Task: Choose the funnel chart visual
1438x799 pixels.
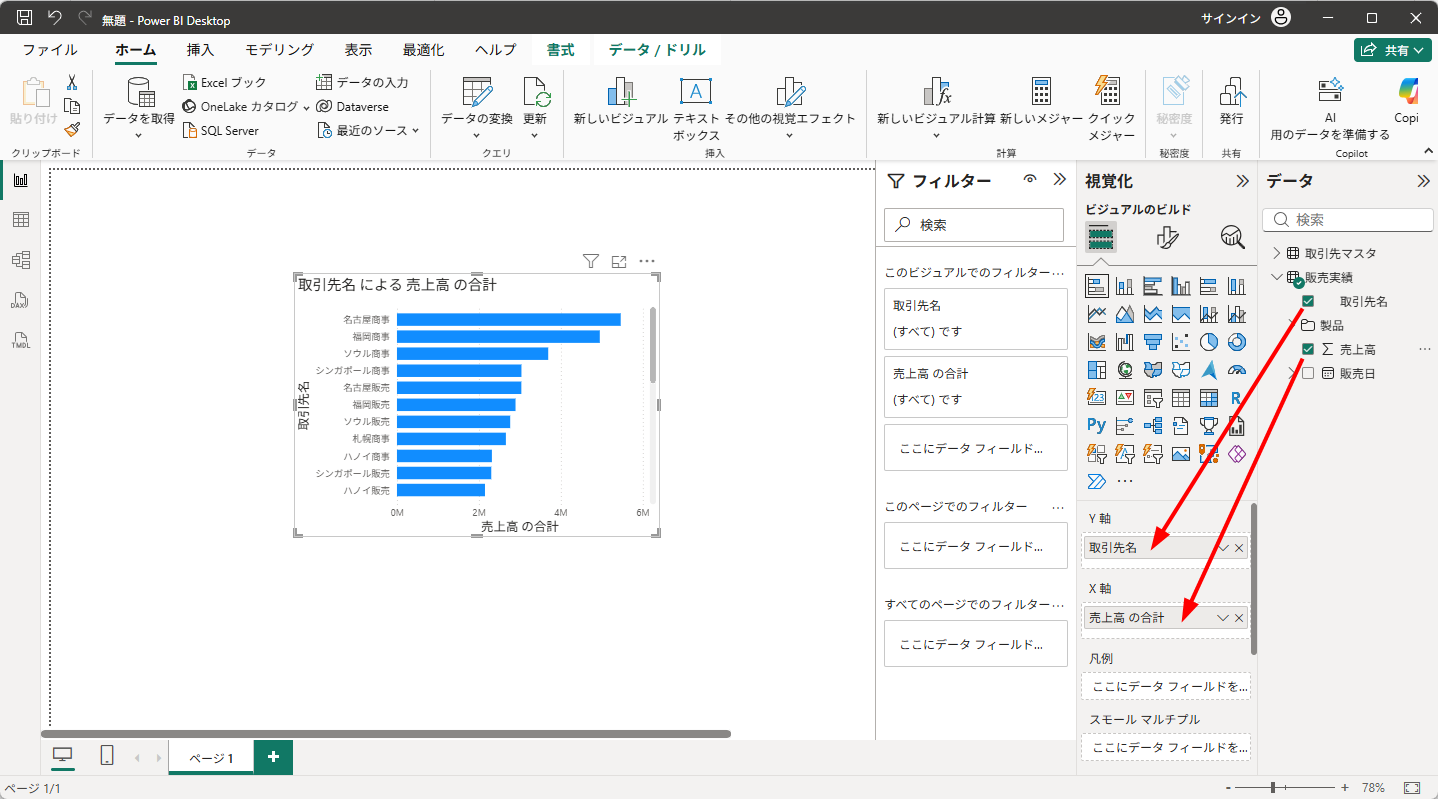Action: (1153, 342)
